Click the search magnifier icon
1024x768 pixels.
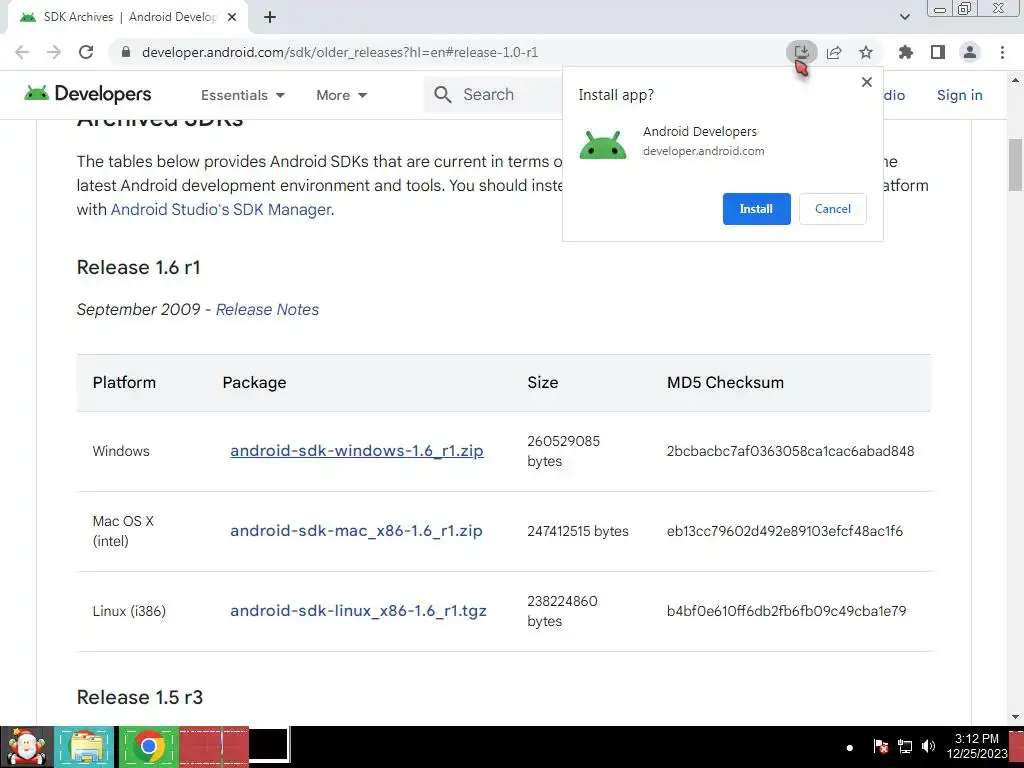pos(443,95)
